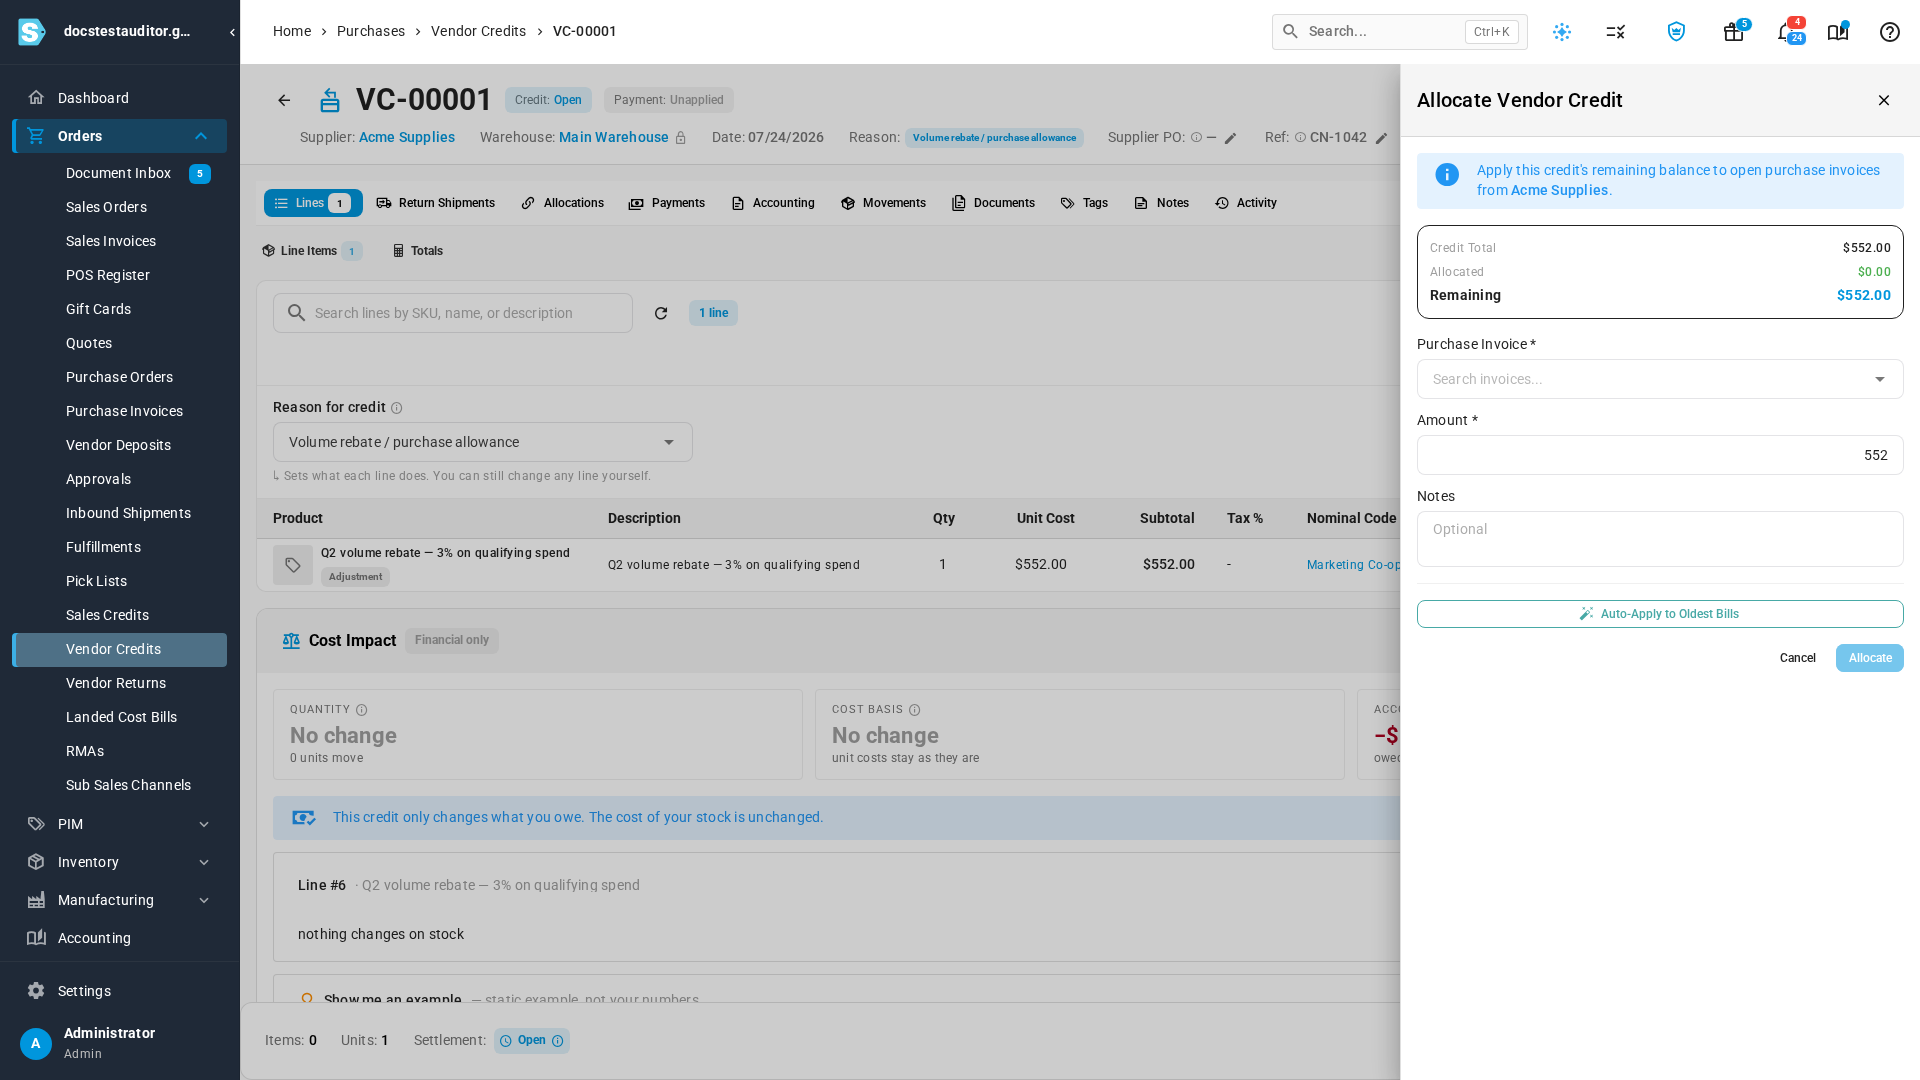Edit the Supplier PO pencil icon
This screenshot has width=1920, height=1080.
click(1231, 138)
